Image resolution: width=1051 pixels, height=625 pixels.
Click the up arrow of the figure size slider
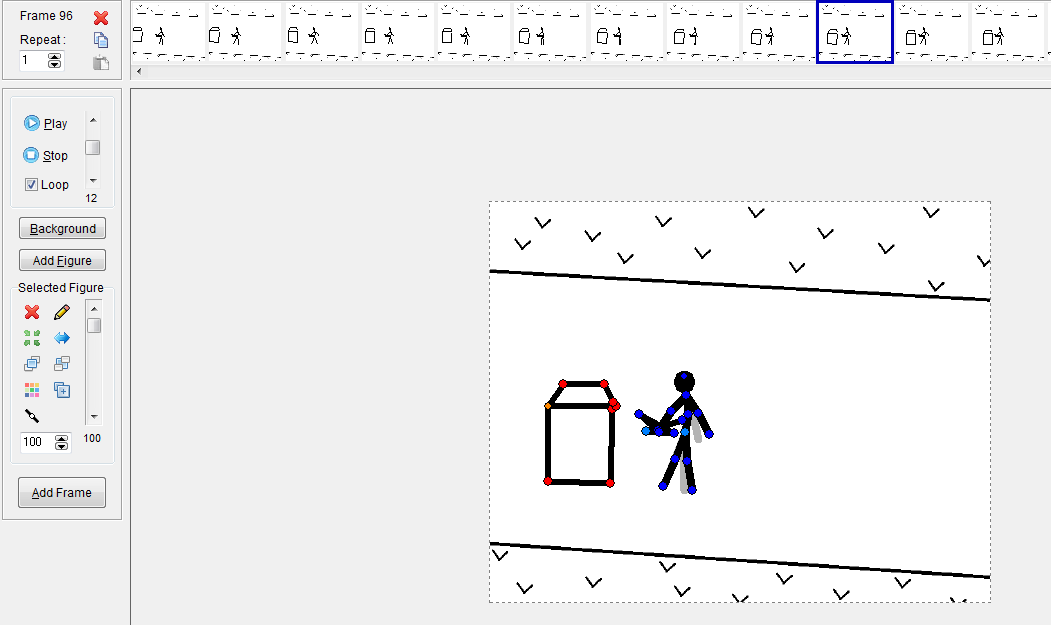click(x=95, y=308)
